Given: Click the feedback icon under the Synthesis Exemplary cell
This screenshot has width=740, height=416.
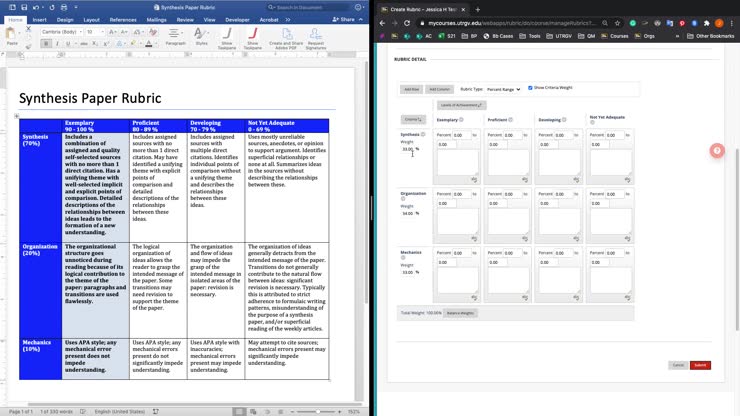Looking at the screenshot, I should [x=474, y=180].
